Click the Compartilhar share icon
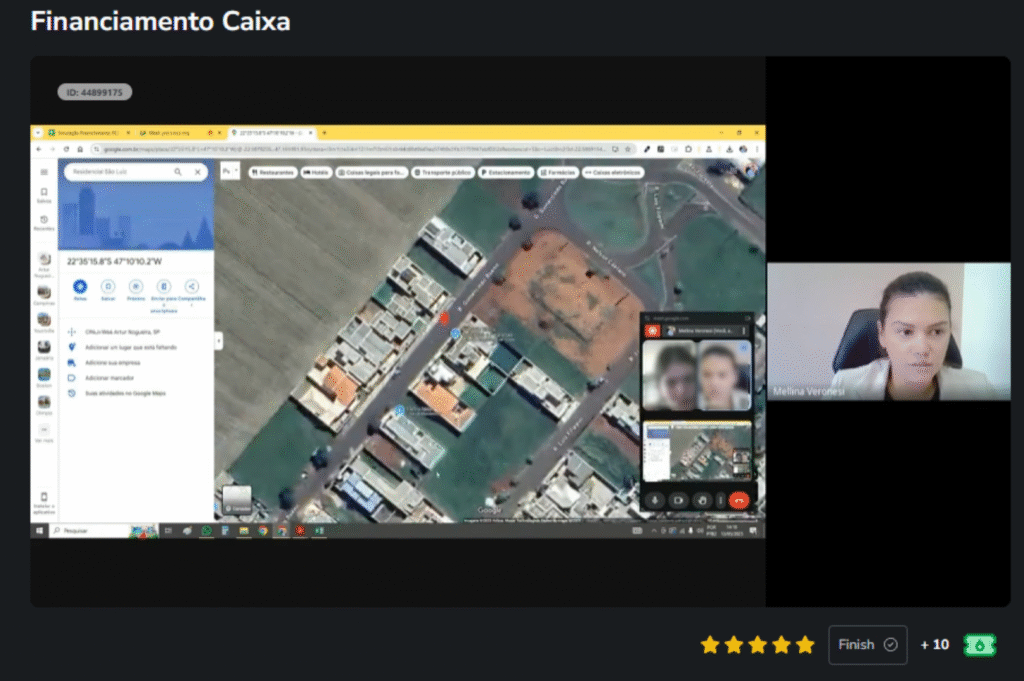Viewport: 1024px width, 681px height. pos(192,286)
